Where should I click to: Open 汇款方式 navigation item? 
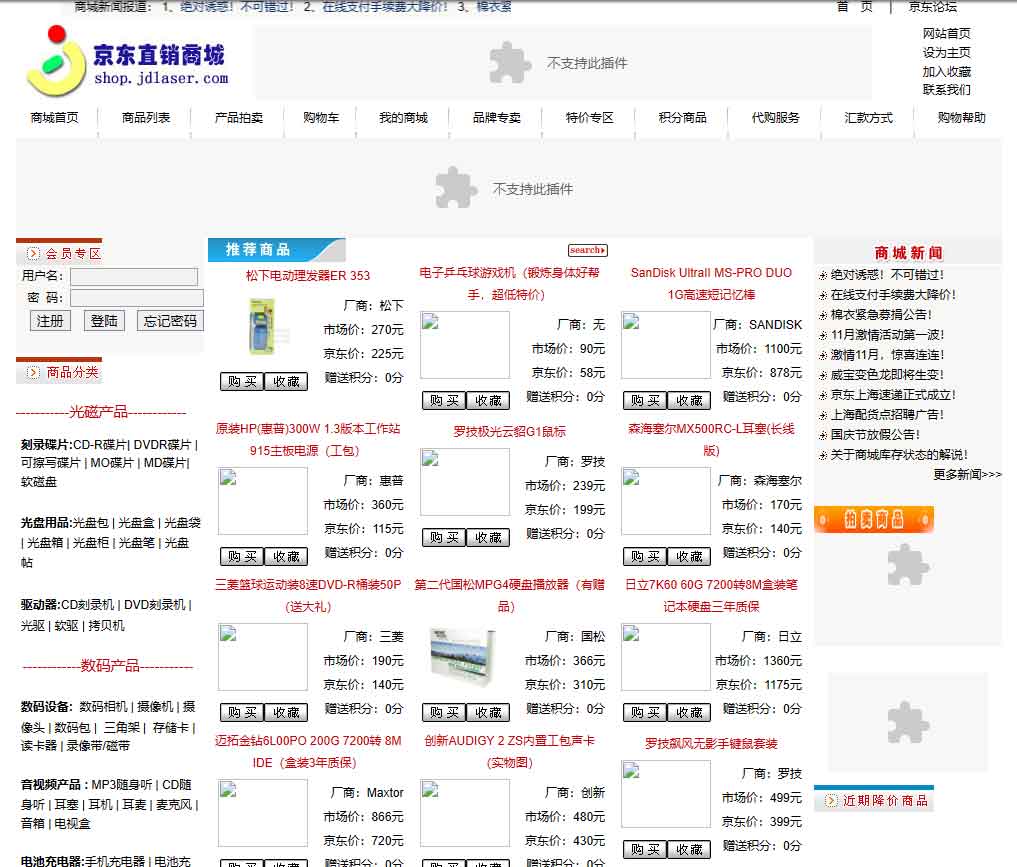pos(868,118)
